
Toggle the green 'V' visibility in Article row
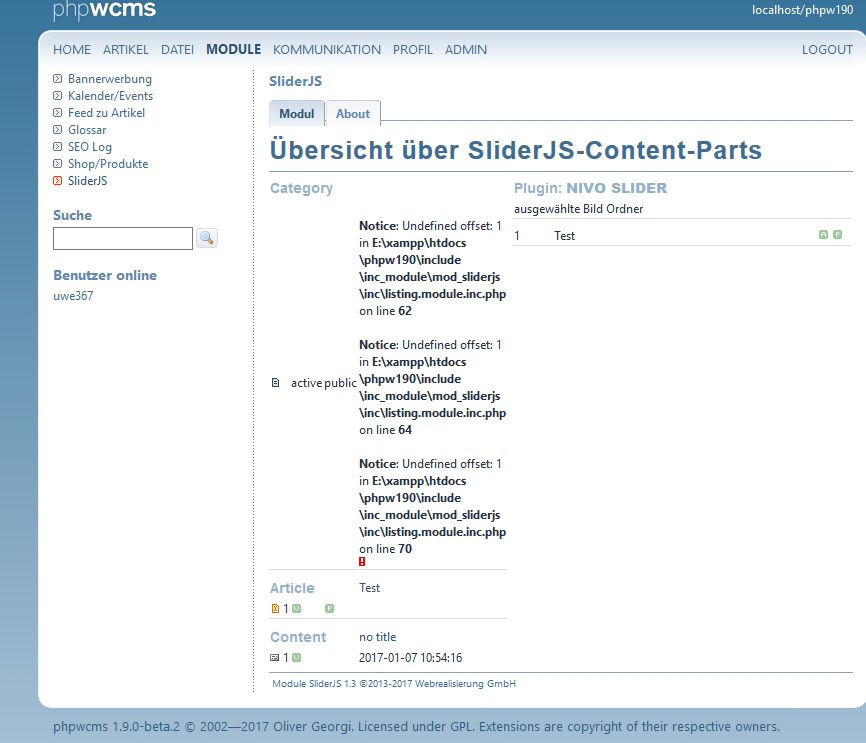pos(297,608)
